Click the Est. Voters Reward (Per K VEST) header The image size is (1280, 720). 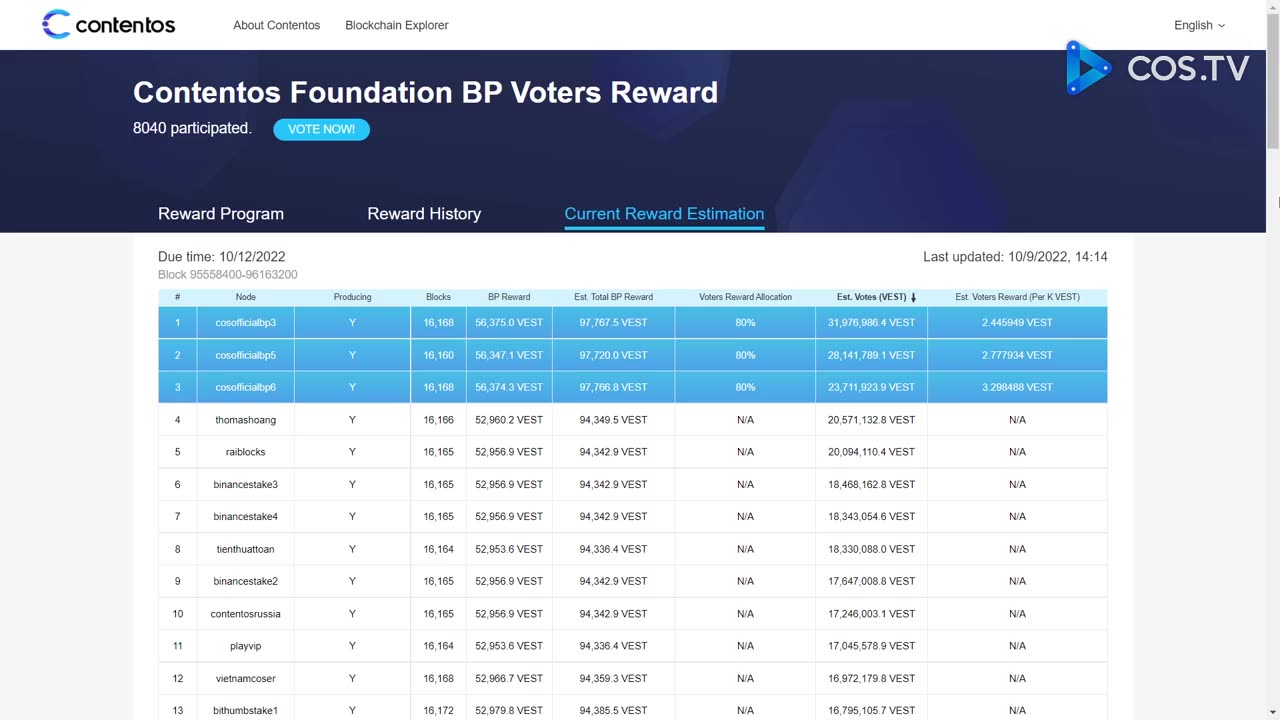(x=1017, y=297)
